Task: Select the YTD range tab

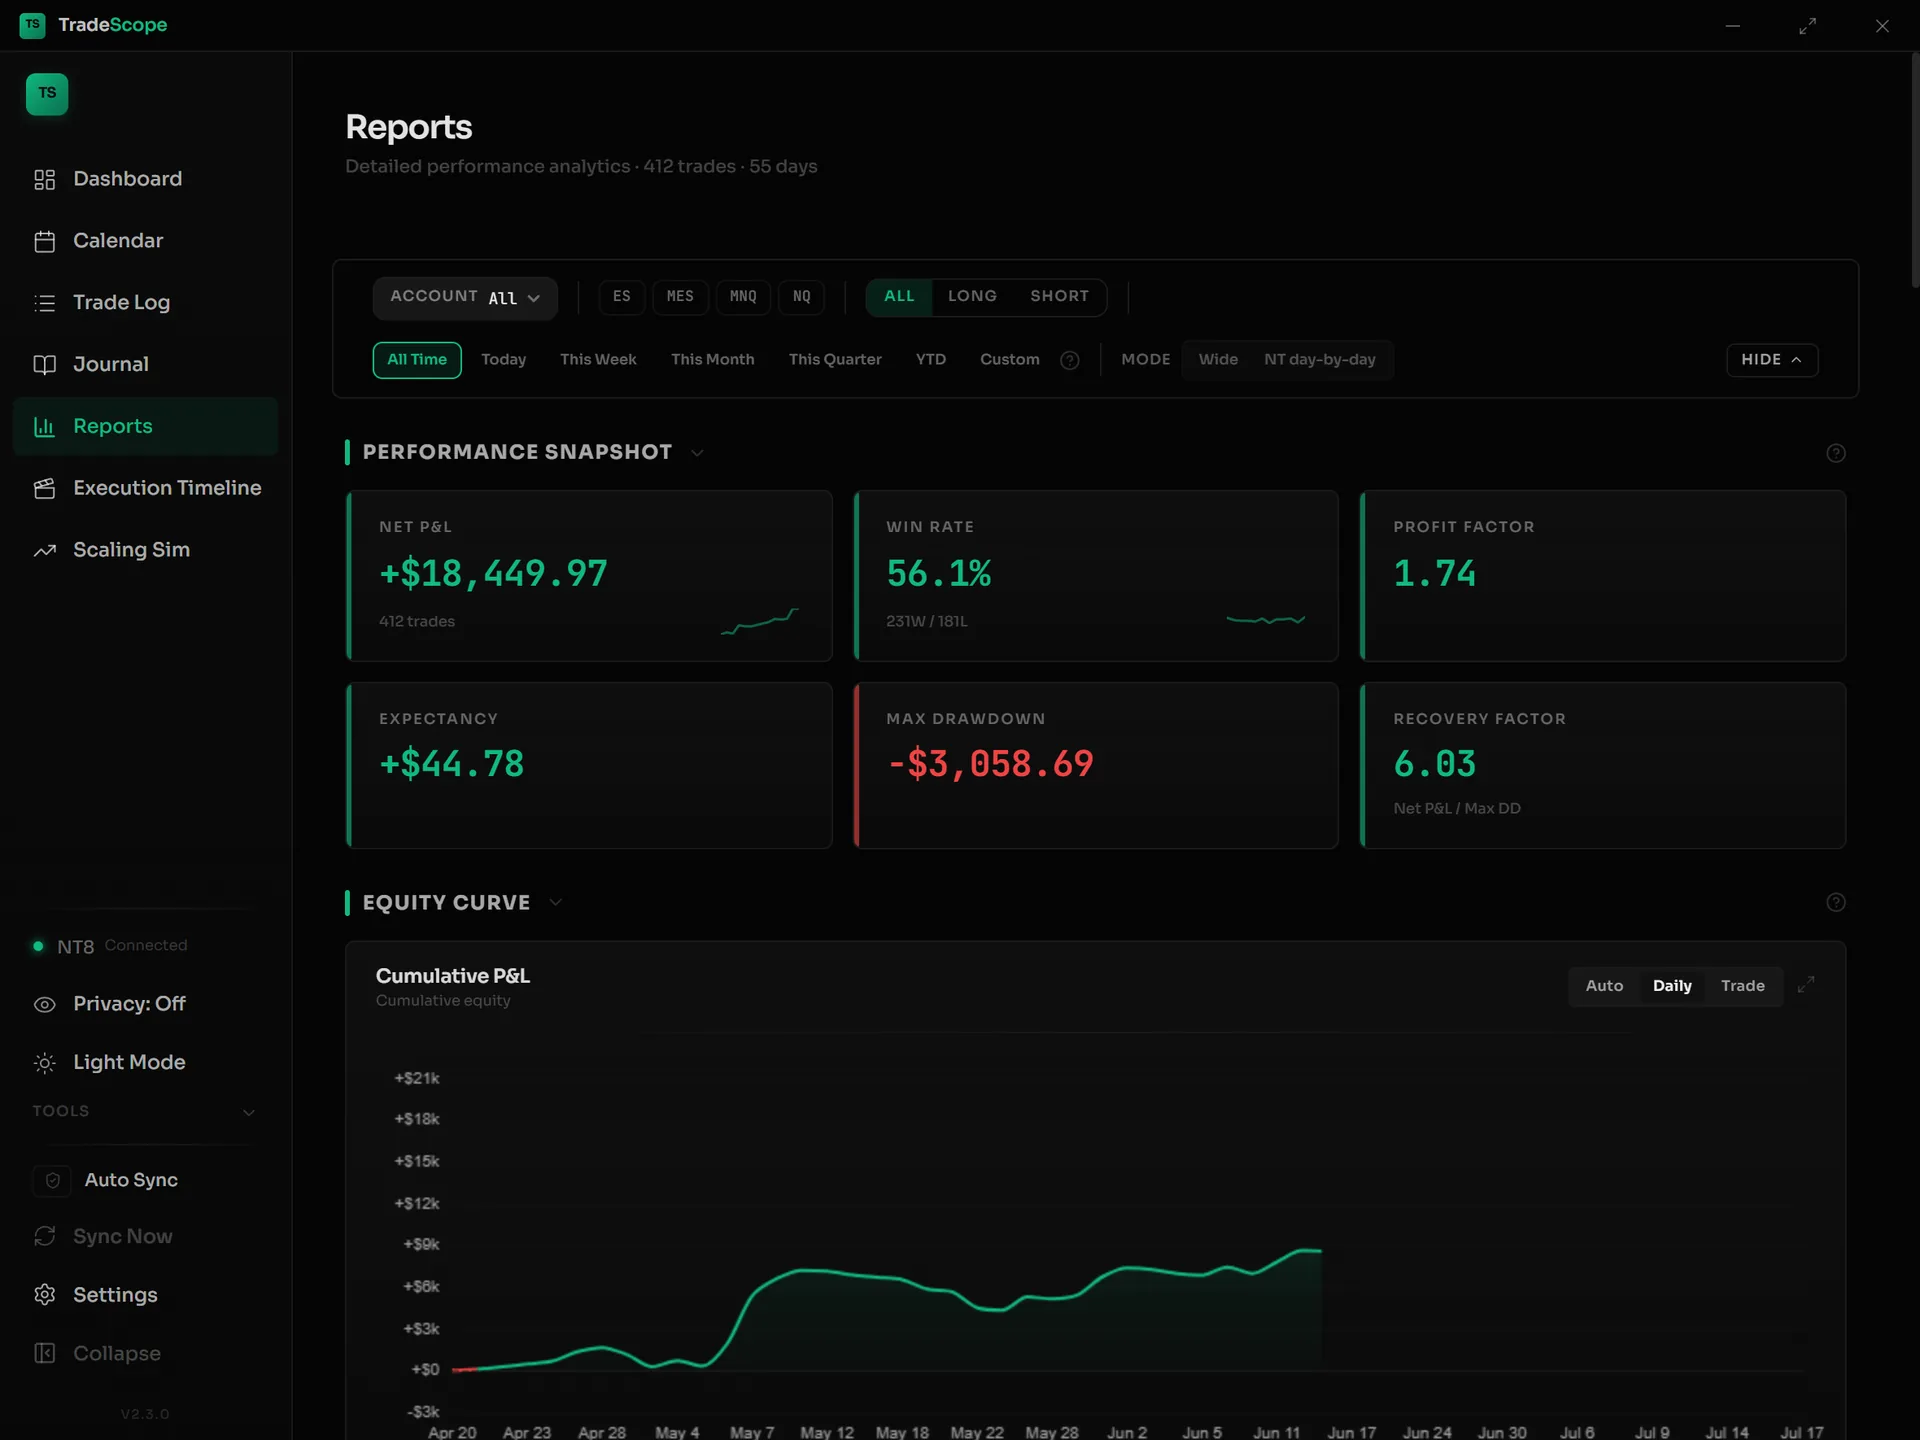Action: (x=930, y=360)
